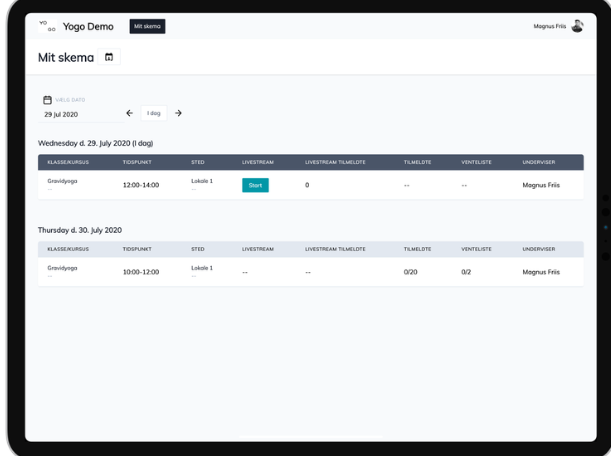Viewport: 611px width, 456px height.
Task: Go to next day with right arrow
Action: [178, 113]
